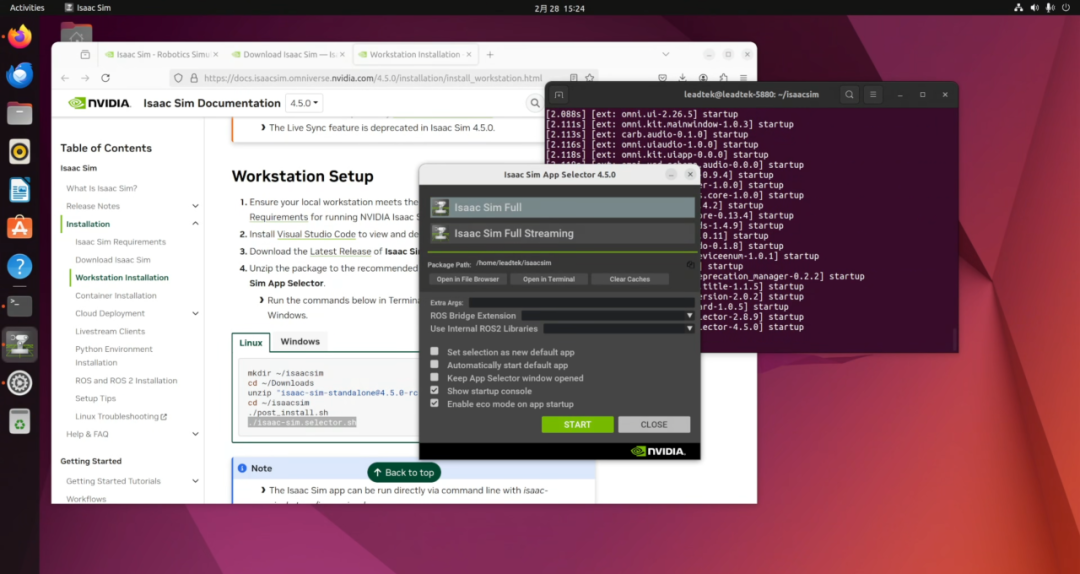Open LibreOffice Writer from the dock

tap(19, 189)
